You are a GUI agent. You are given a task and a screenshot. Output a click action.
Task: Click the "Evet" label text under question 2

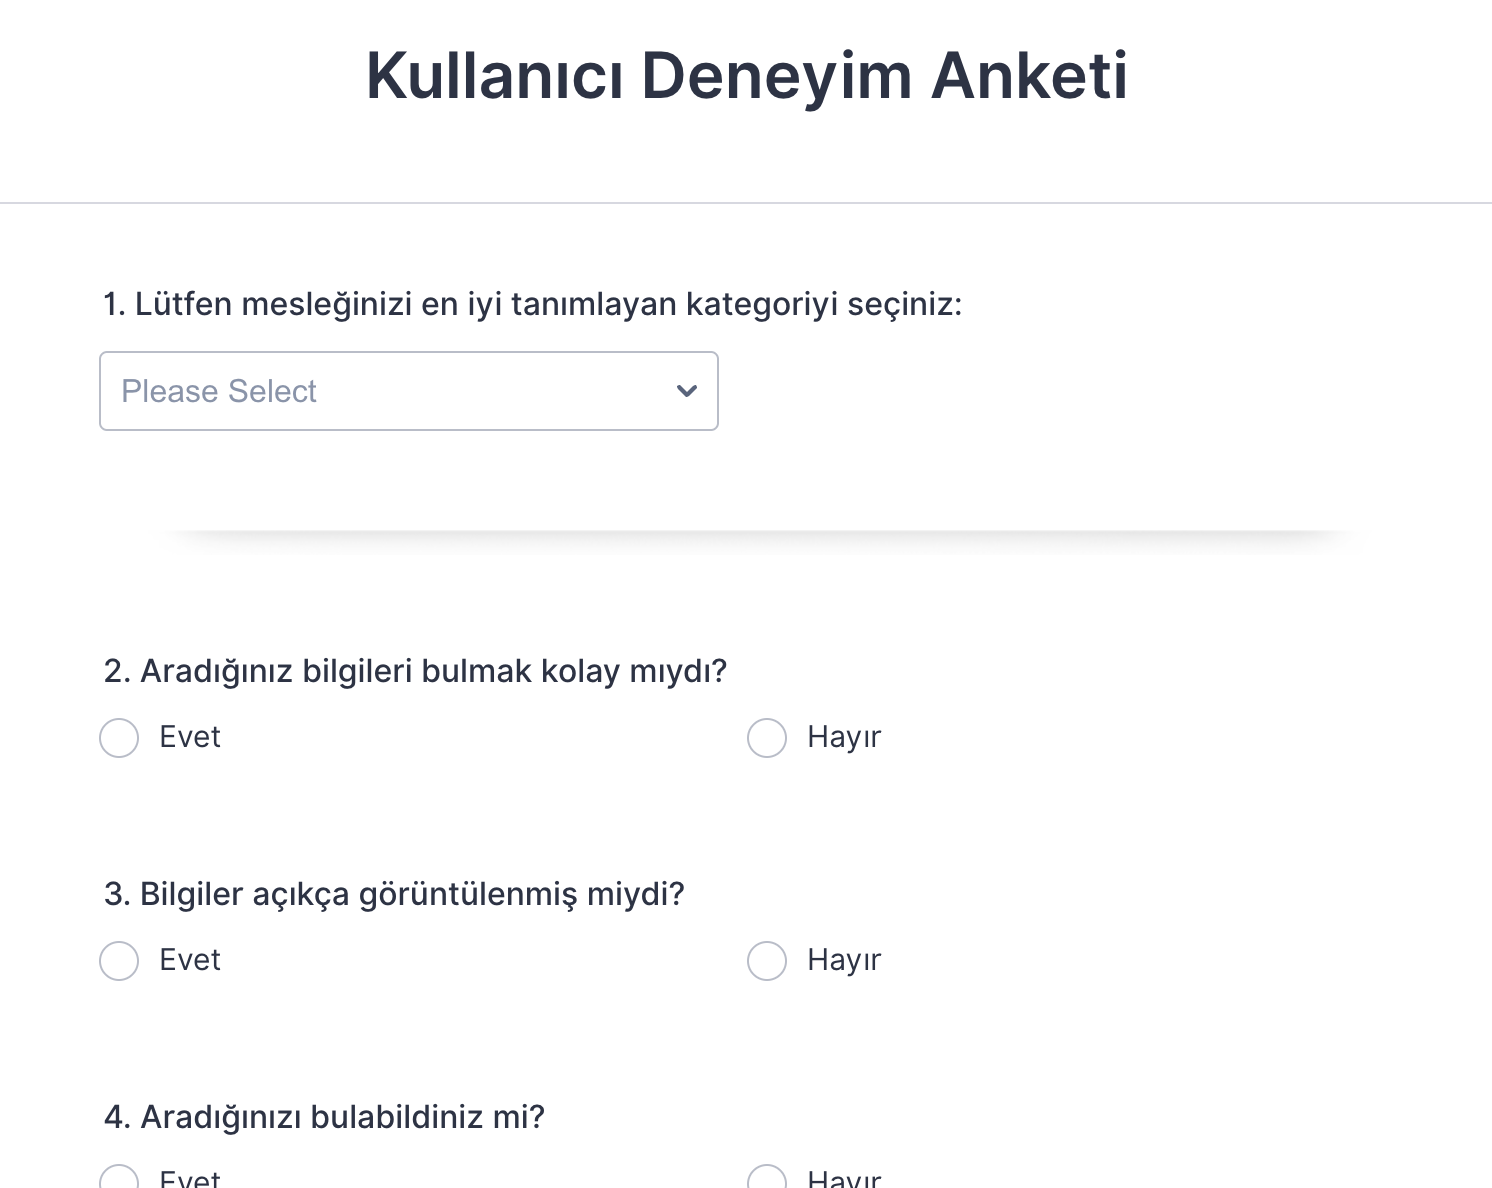point(190,737)
